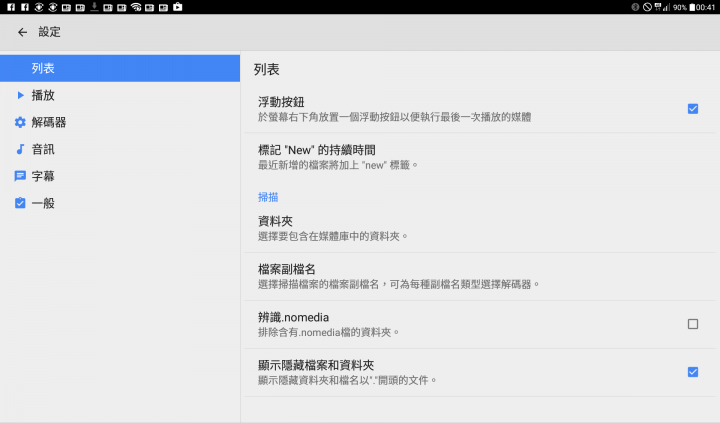Image resolution: width=720 pixels, height=423 pixels.
Task: Tap the do-not-disturb circle status icon
Action: [647, 7]
